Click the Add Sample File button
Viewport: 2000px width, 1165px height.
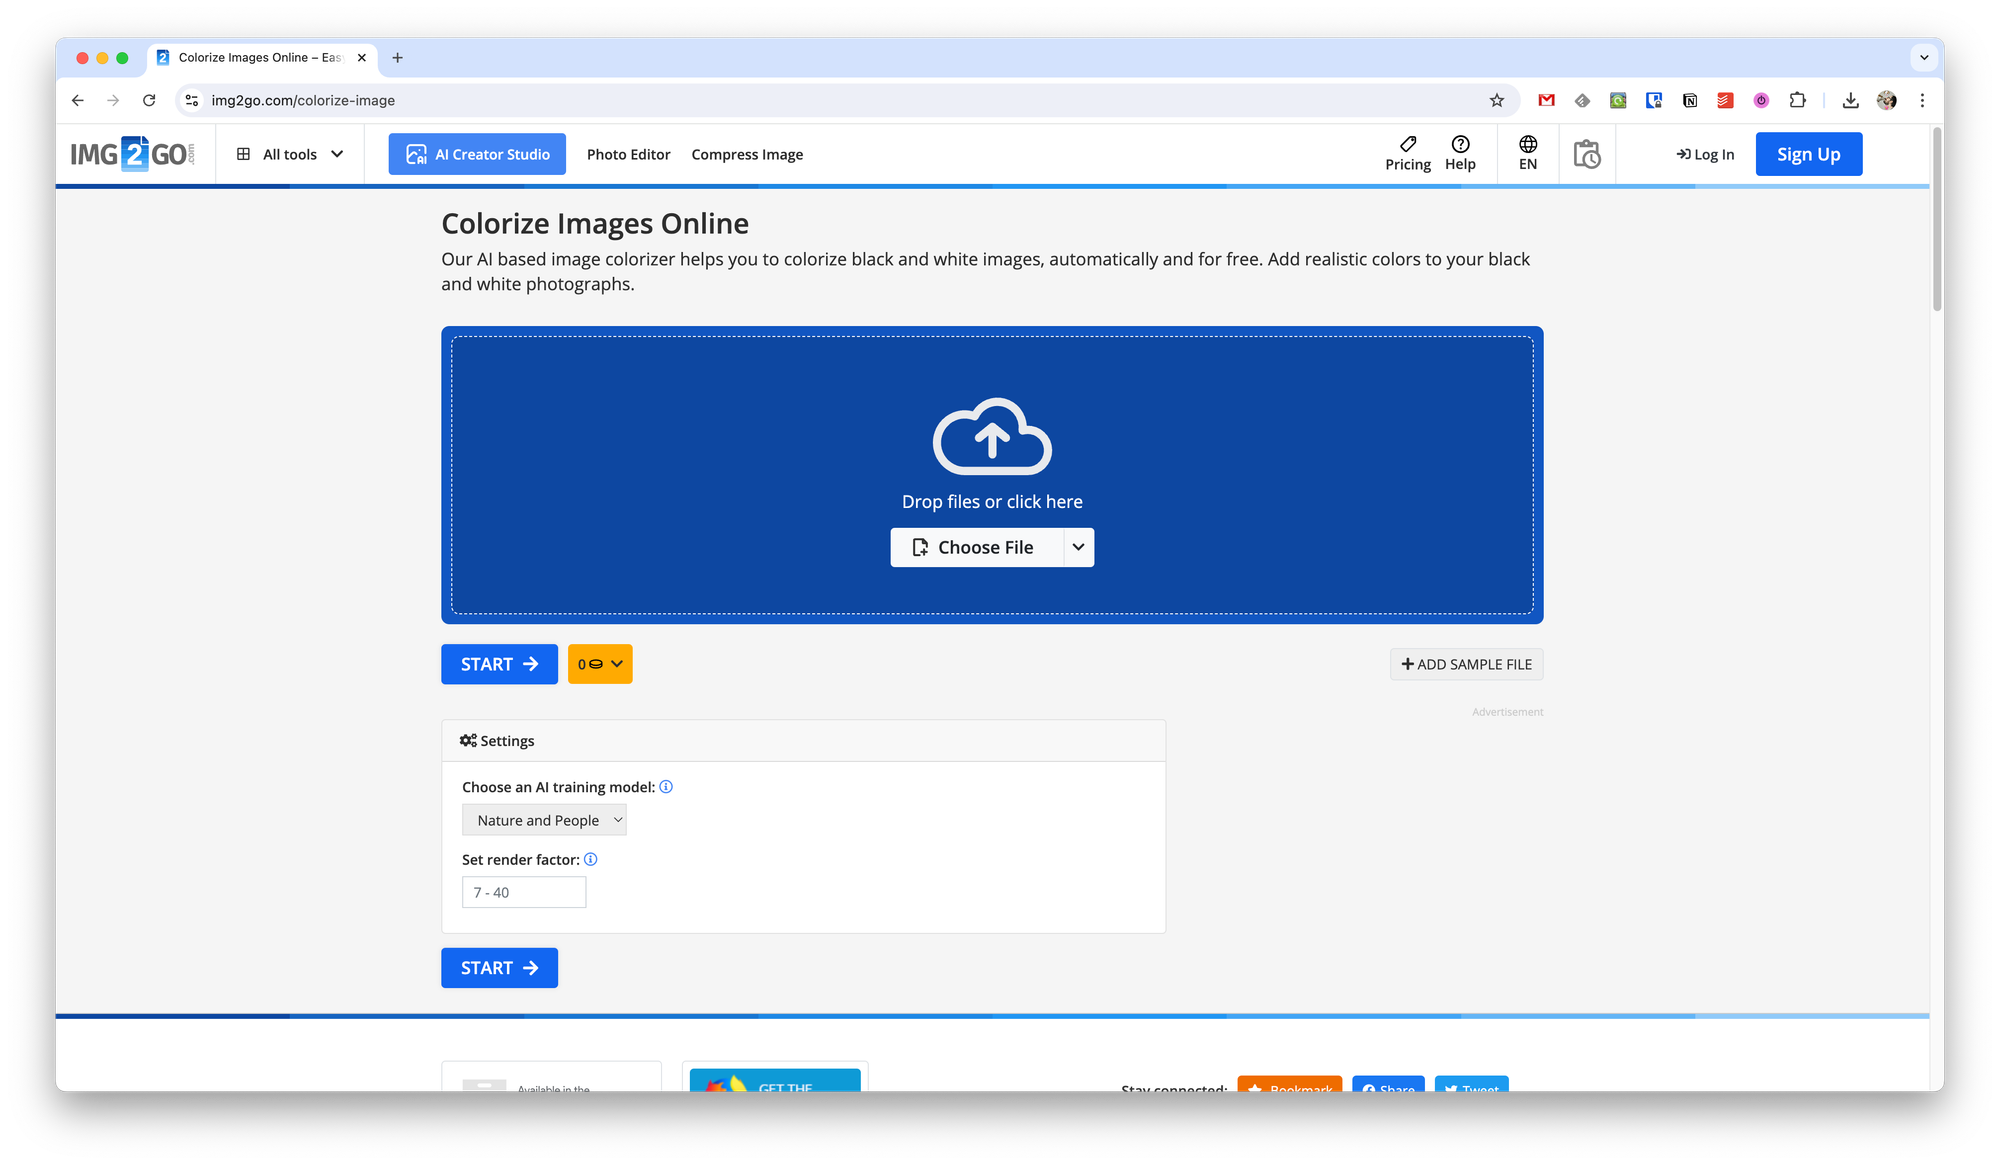pyautogui.click(x=1466, y=664)
